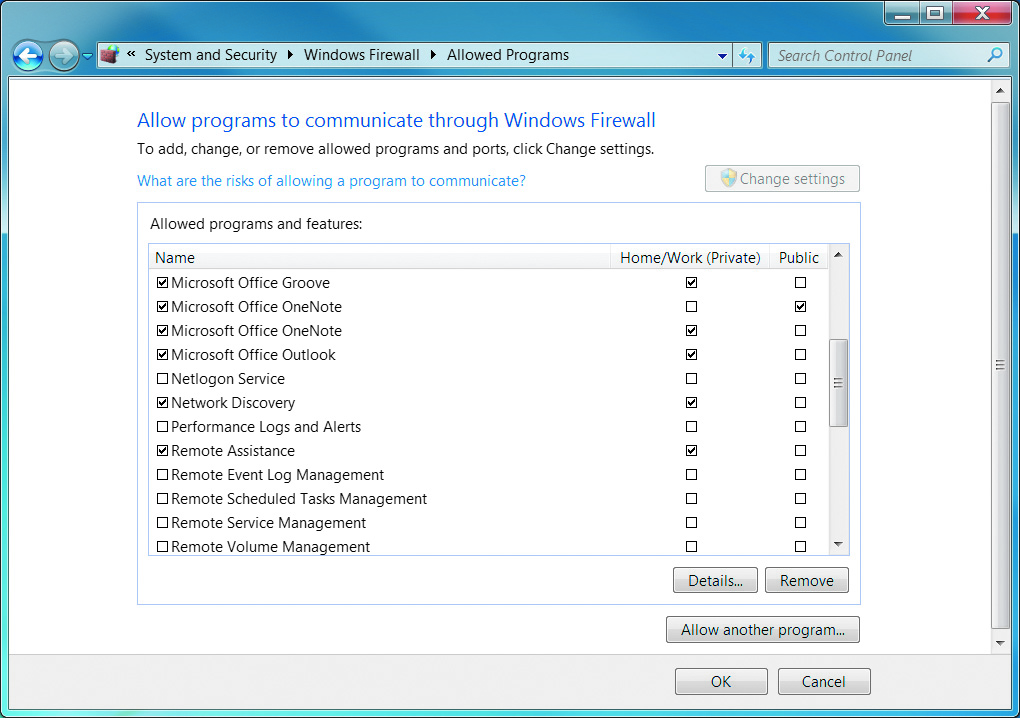
Task: Enable Performance Logs and Alerts checkbox
Action: (163, 427)
